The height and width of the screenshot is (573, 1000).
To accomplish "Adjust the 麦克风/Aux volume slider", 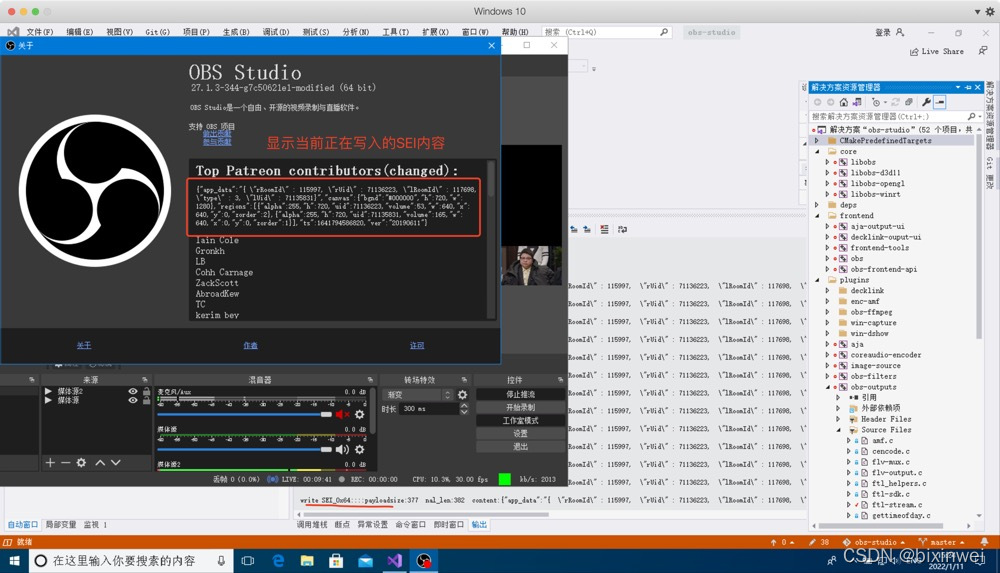I will 245,415.
